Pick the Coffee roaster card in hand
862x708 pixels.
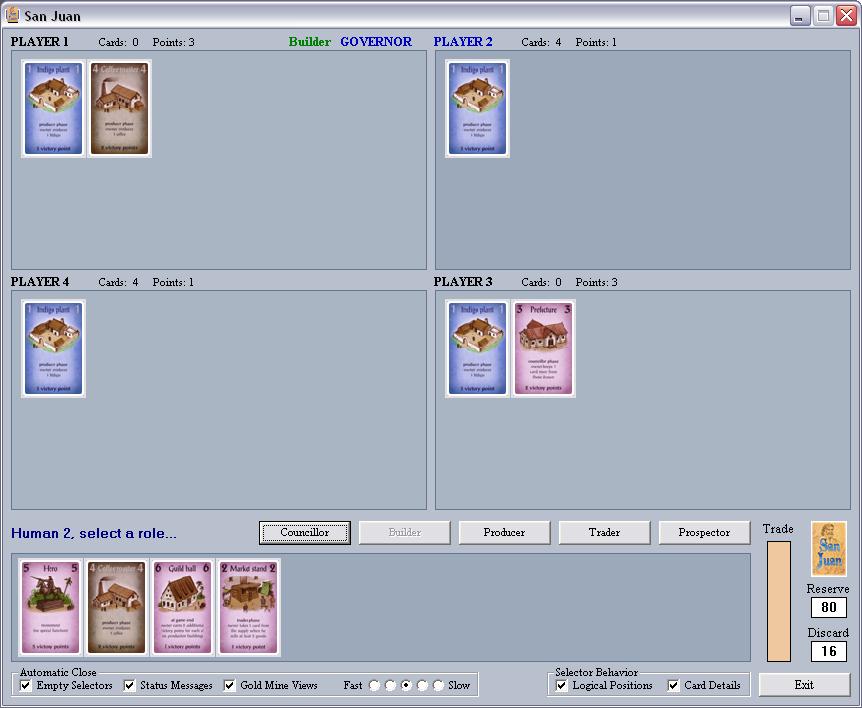[117, 607]
